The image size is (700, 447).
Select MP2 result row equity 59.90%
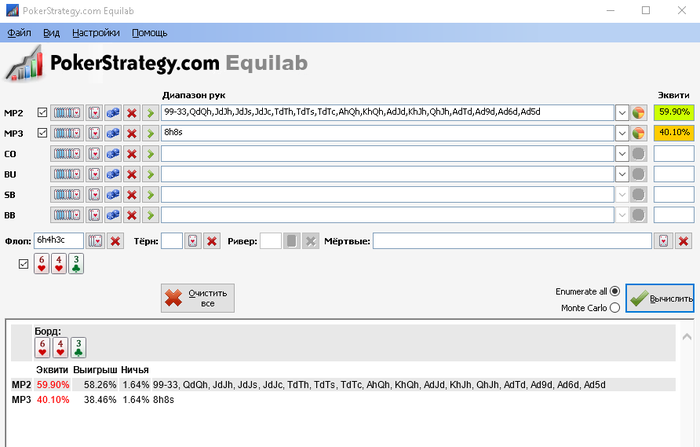[x=53, y=384]
